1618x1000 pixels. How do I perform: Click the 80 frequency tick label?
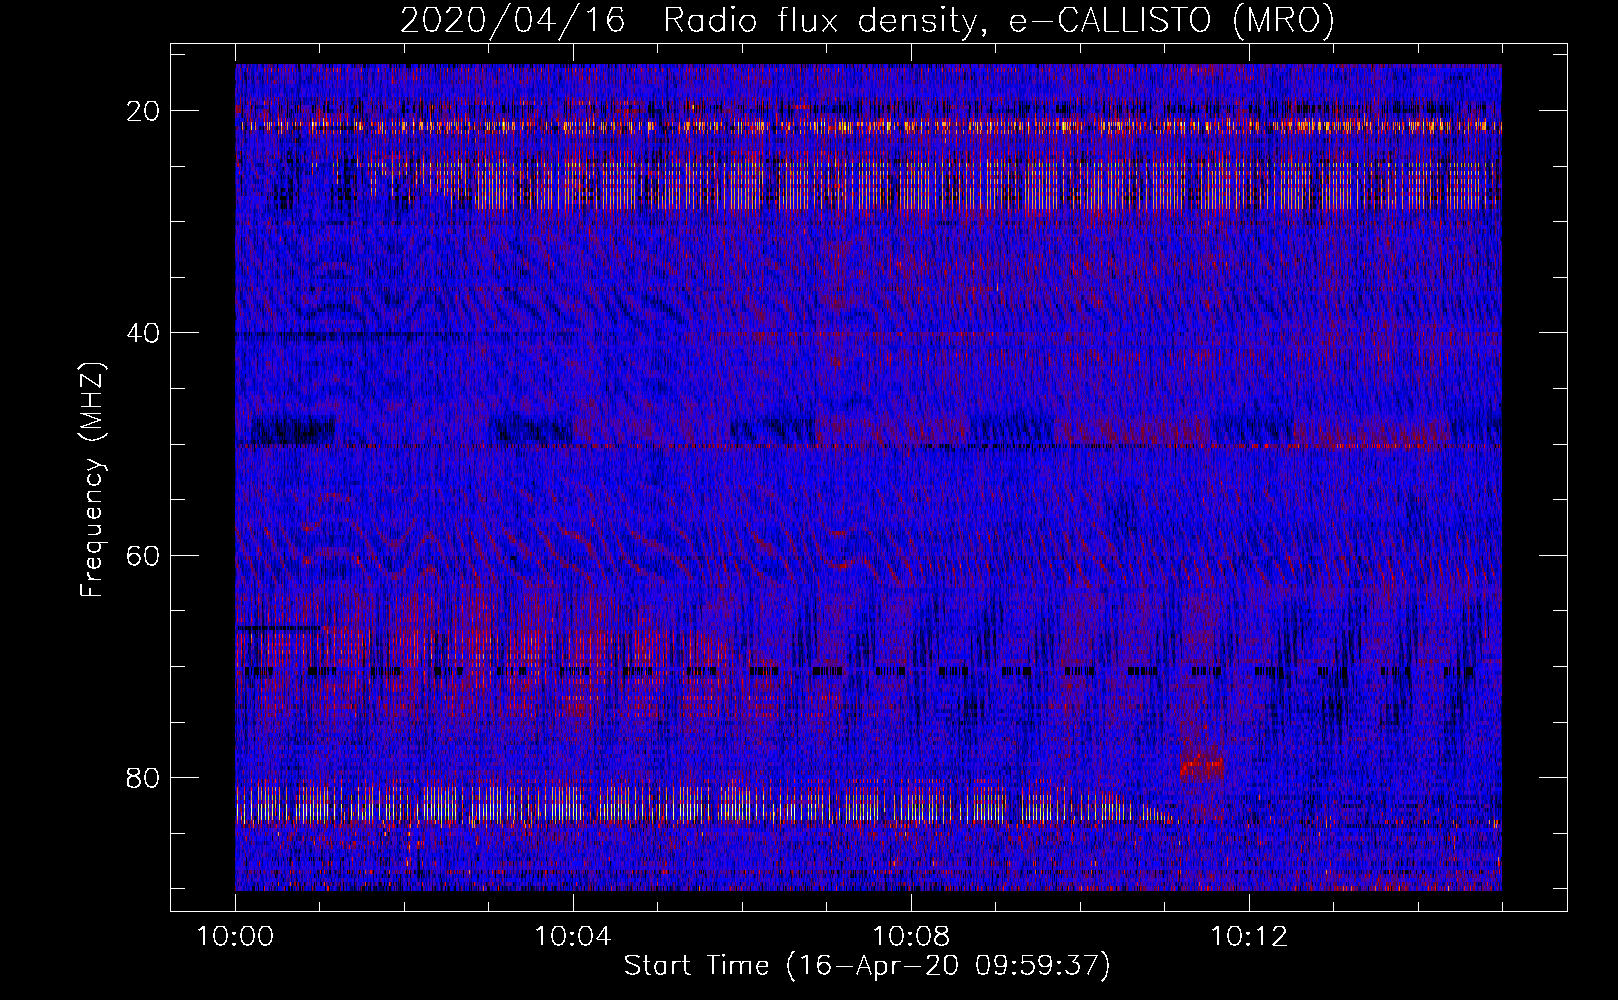[x=144, y=777]
